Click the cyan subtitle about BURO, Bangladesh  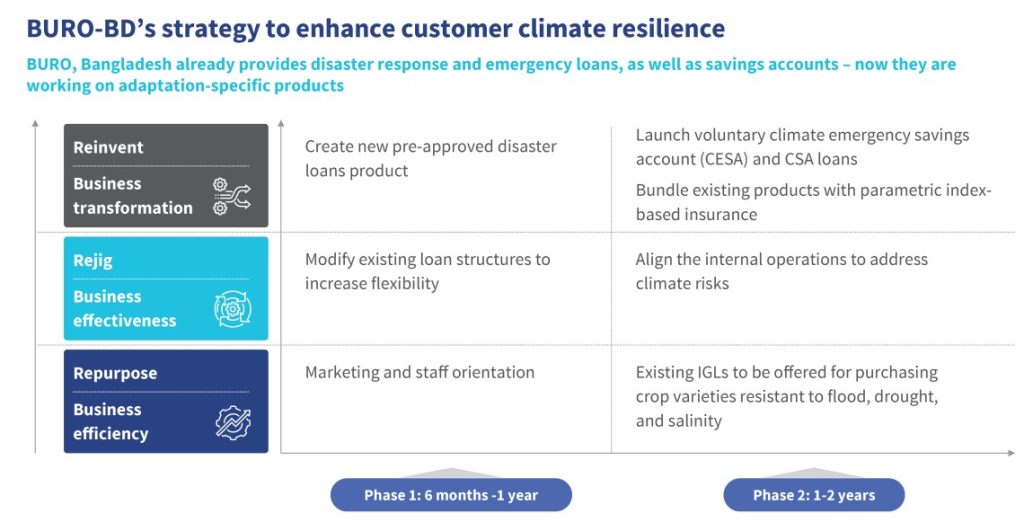pos(491,75)
